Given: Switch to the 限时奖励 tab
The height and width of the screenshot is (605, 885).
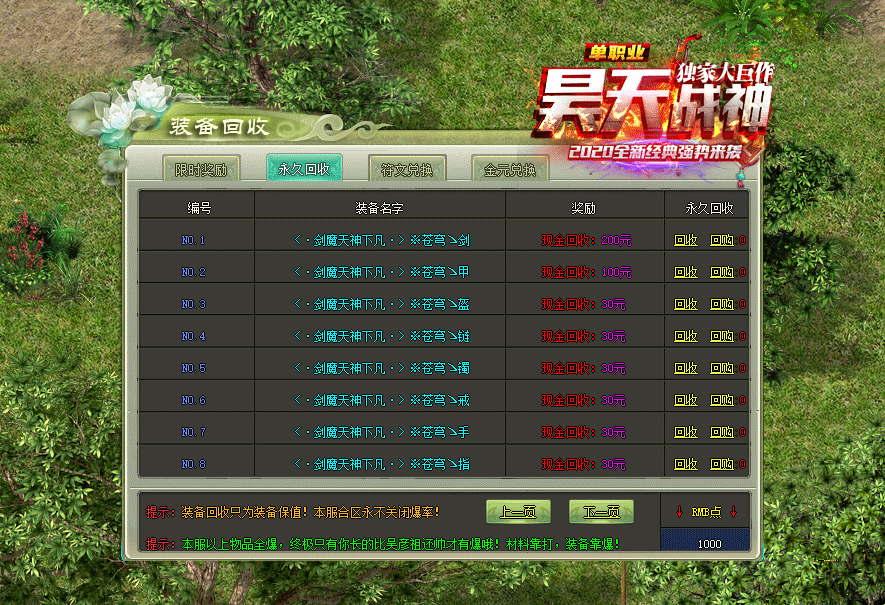Looking at the screenshot, I should tap(200, 170).
